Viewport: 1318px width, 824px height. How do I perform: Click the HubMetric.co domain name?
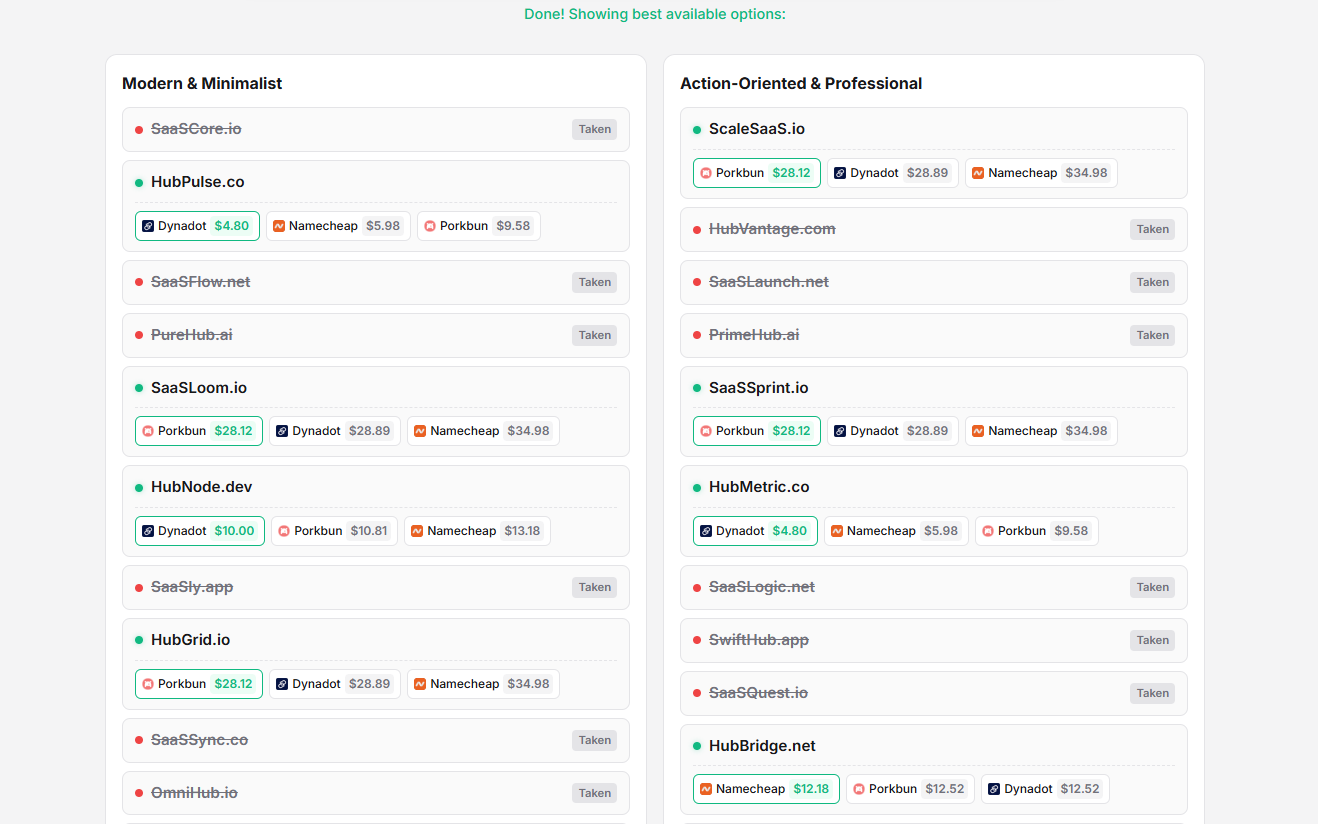pos(759,487)
